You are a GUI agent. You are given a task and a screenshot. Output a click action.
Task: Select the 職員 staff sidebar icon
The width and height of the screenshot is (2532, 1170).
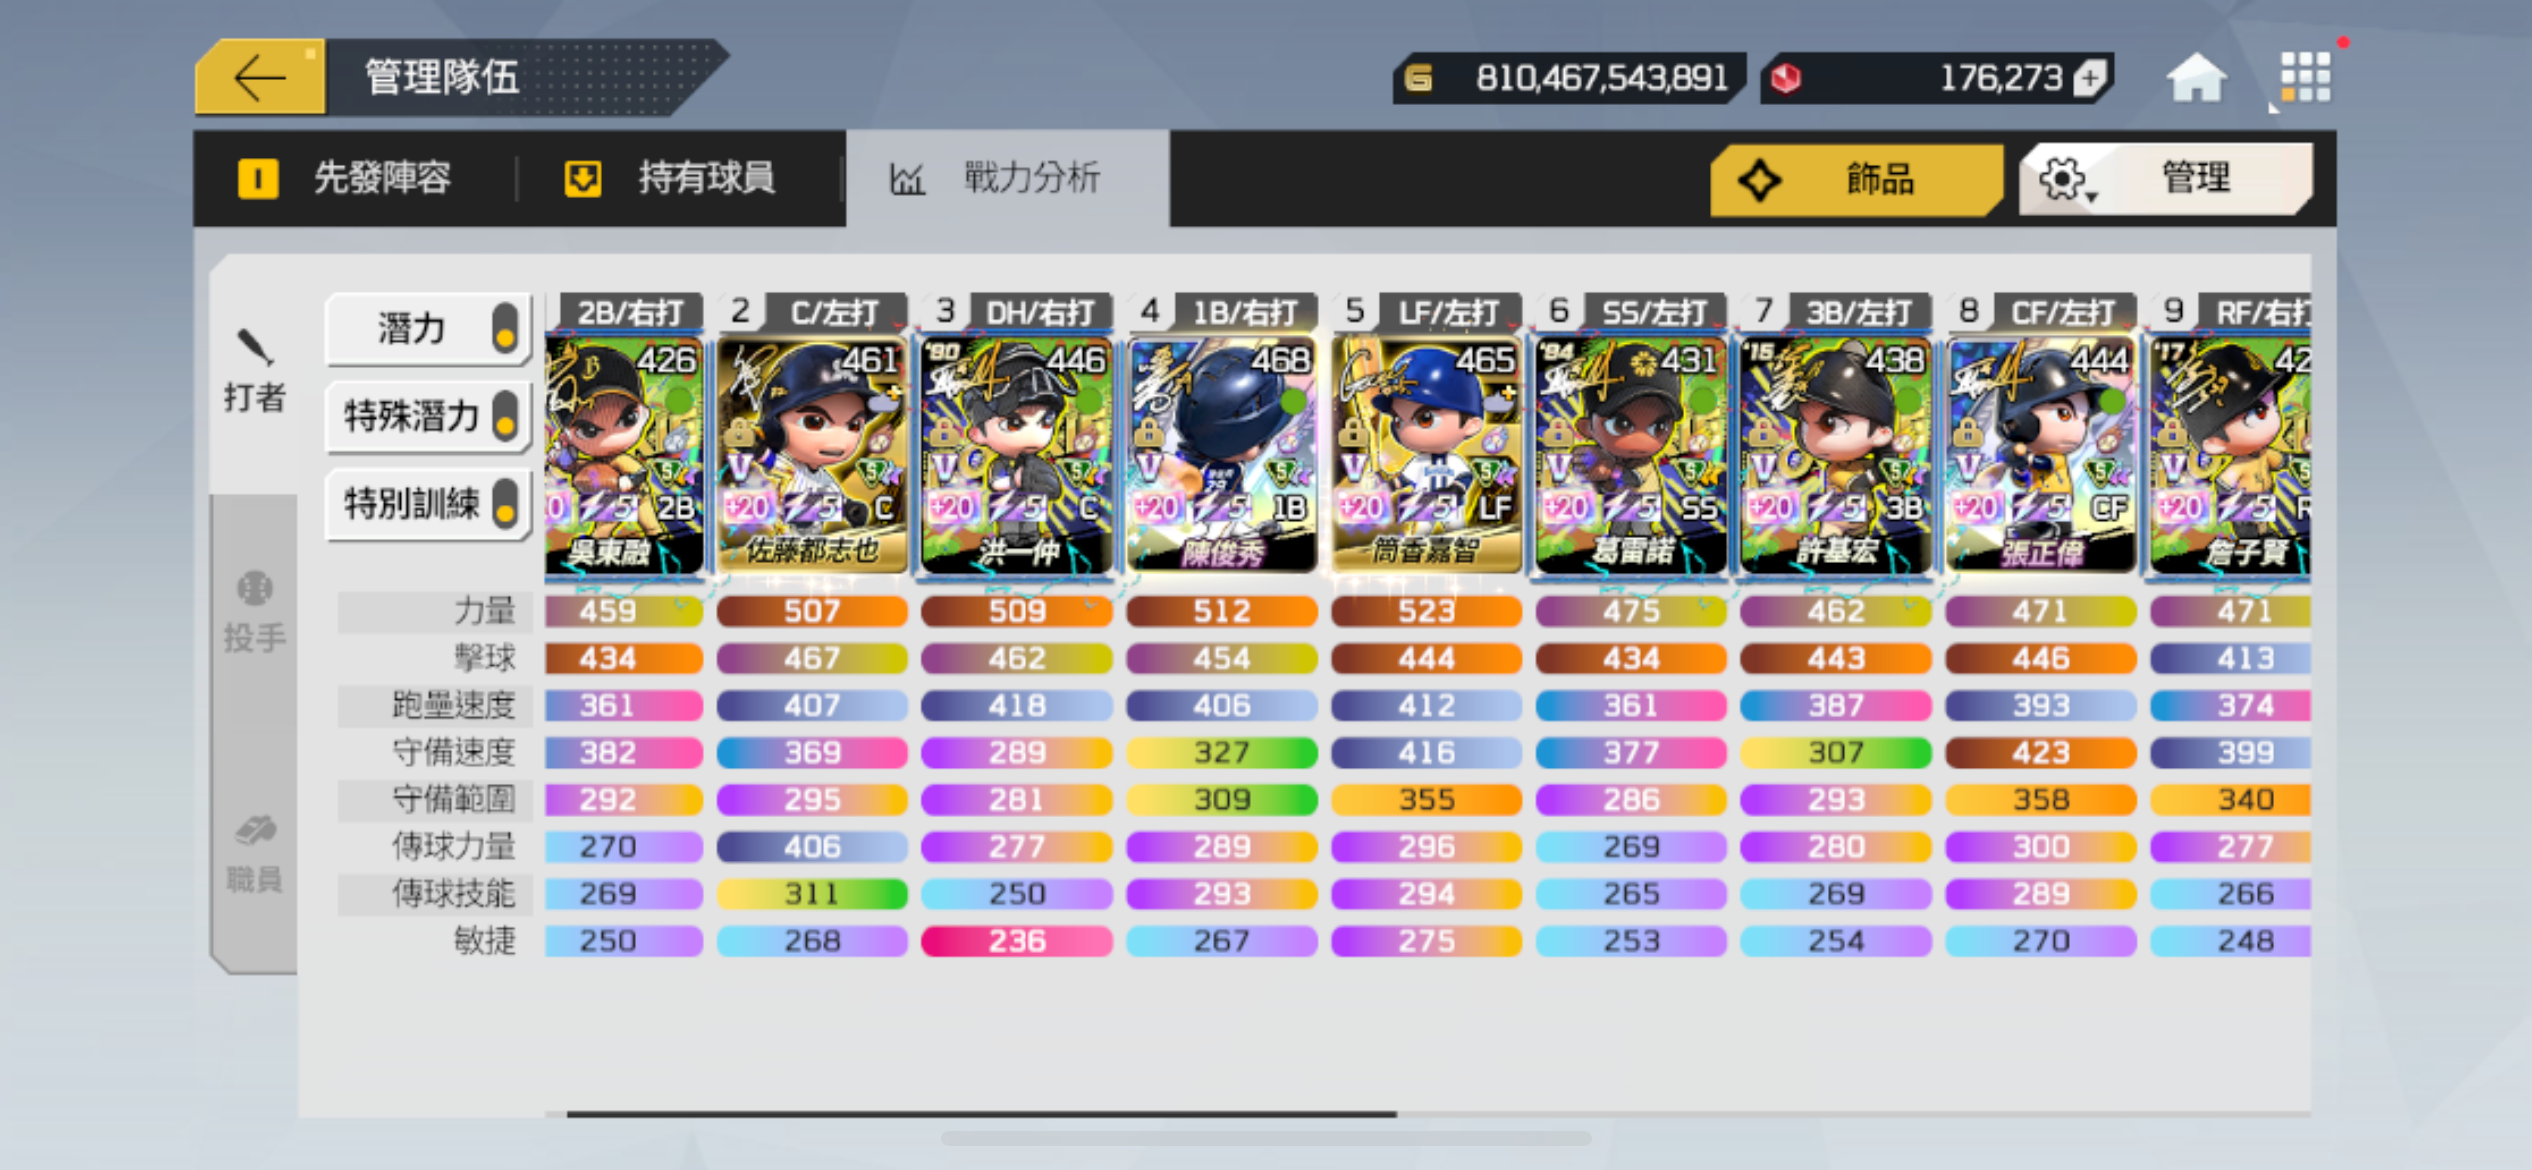click(x=254, y=853)
